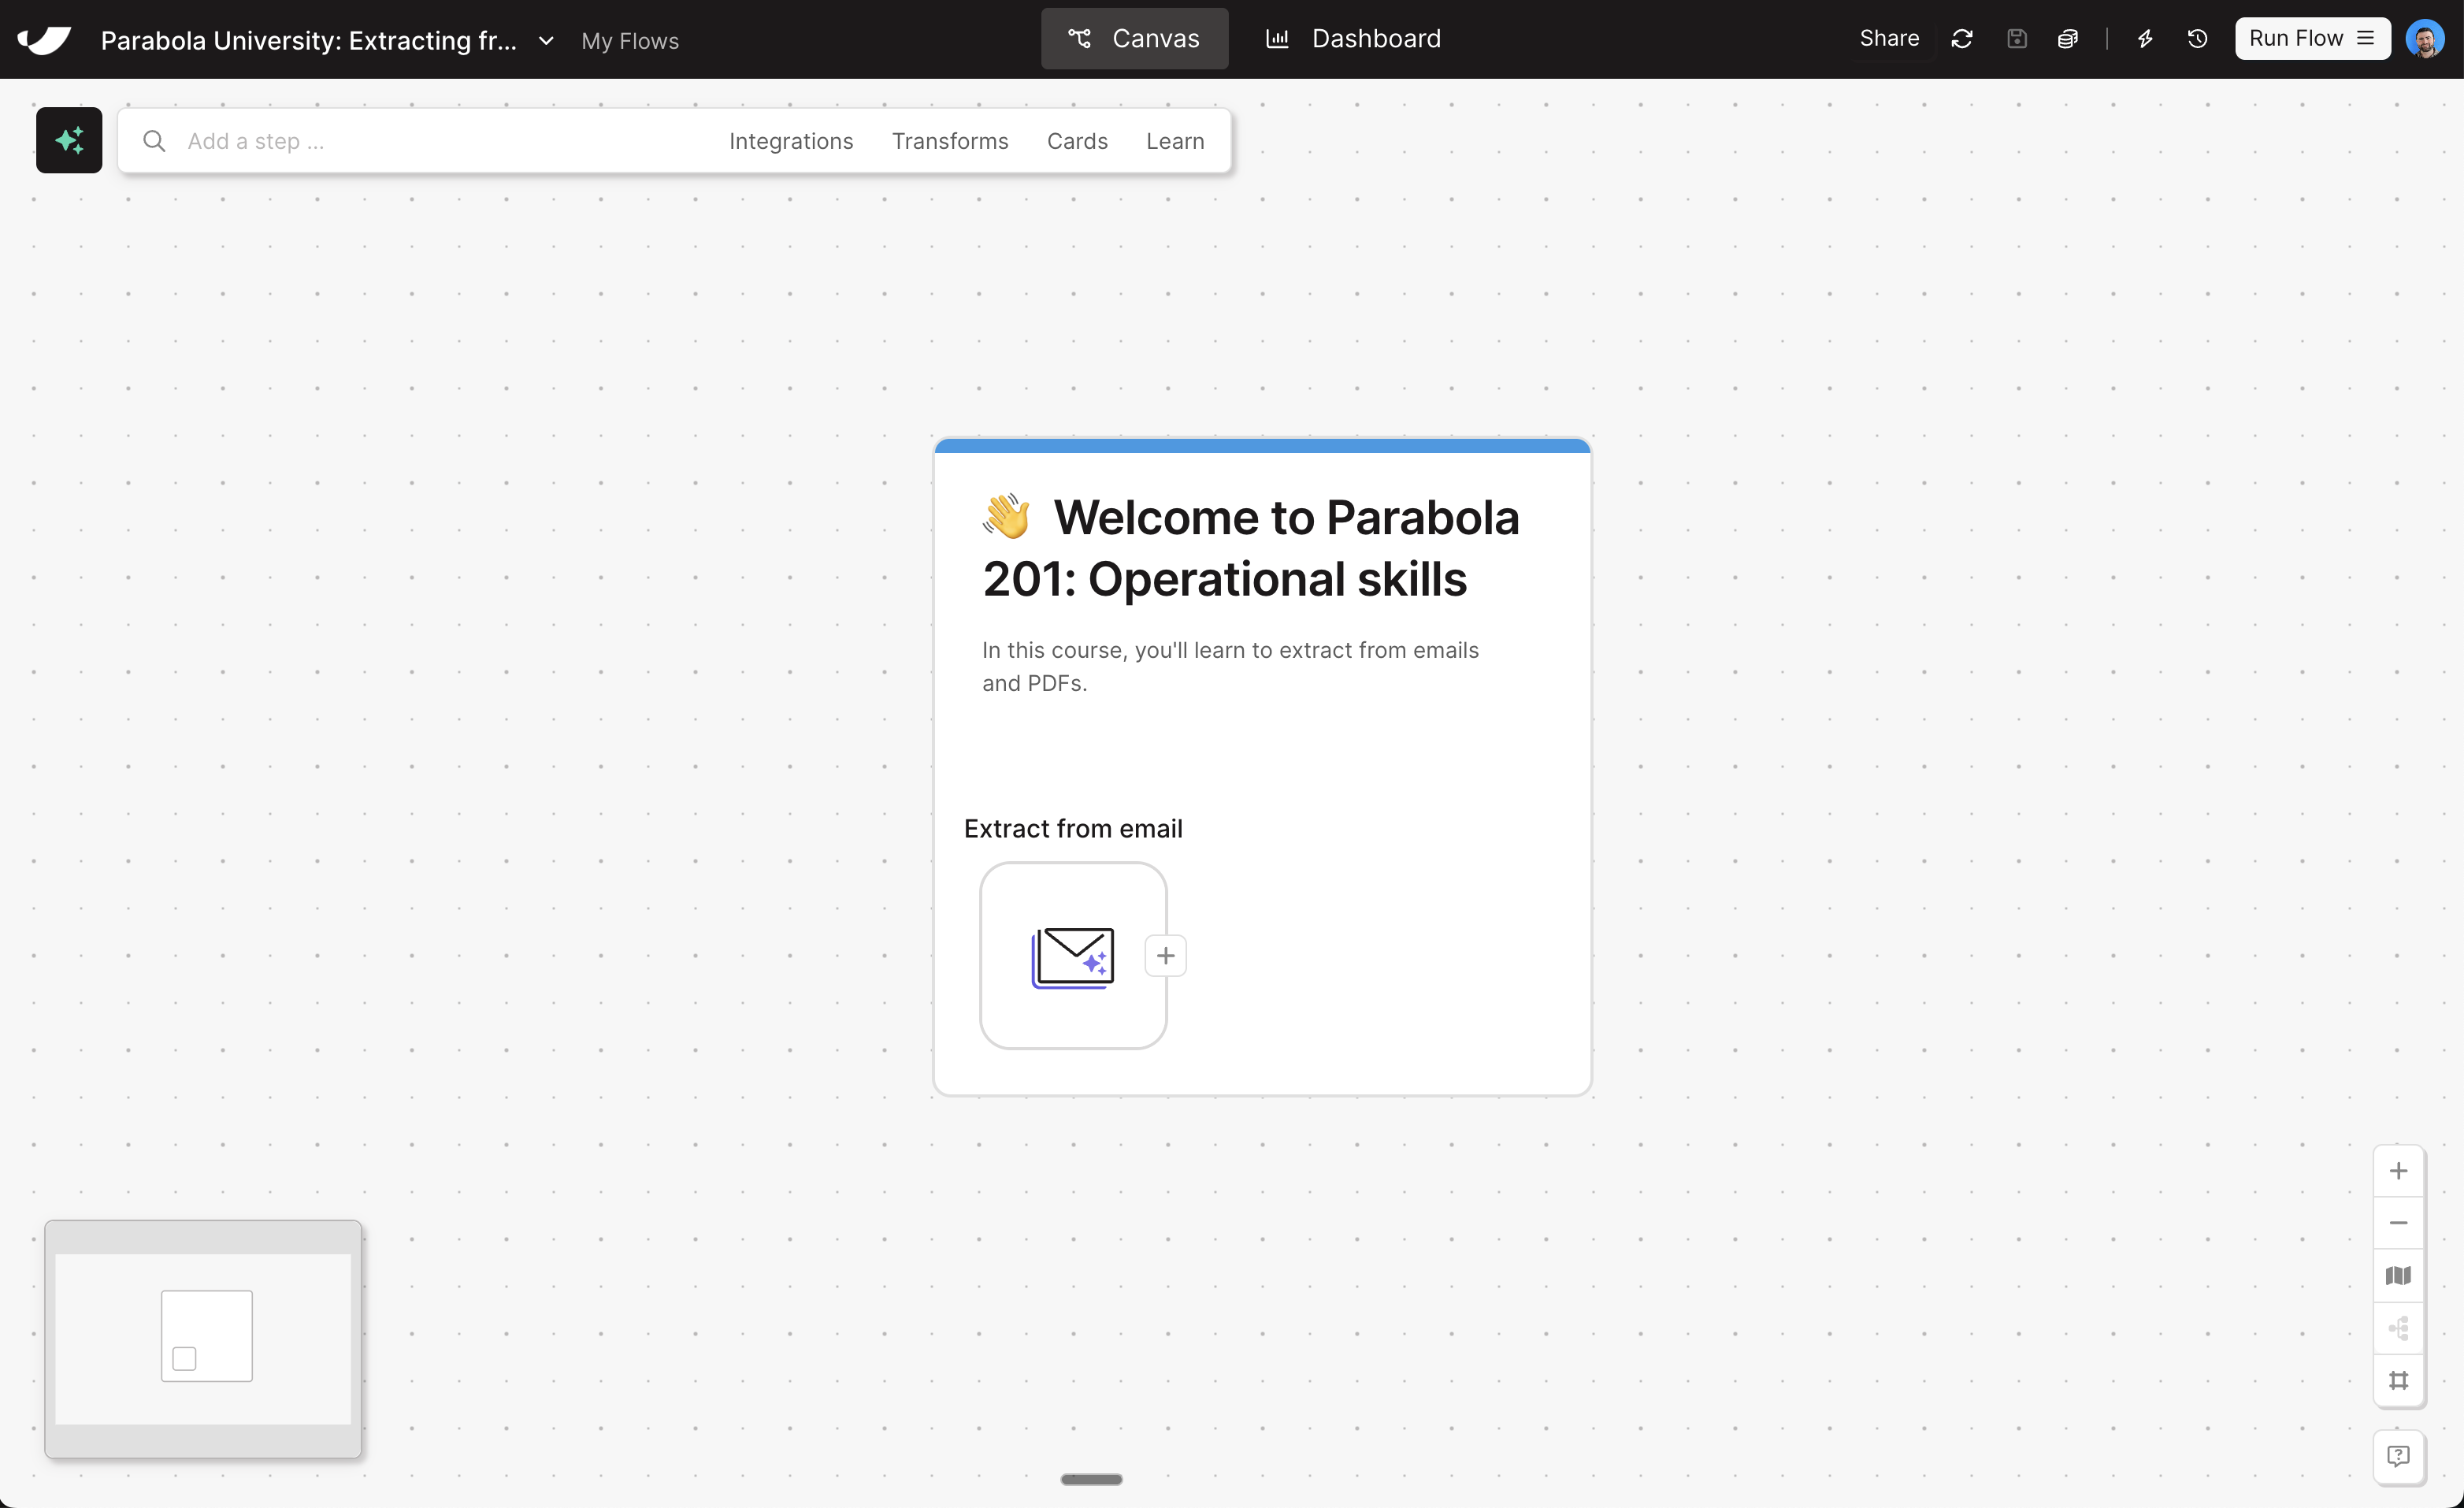This screenshot has width=2464, height=1508.
Task: Click the AI sparkle assistant button
Action: 69,140
